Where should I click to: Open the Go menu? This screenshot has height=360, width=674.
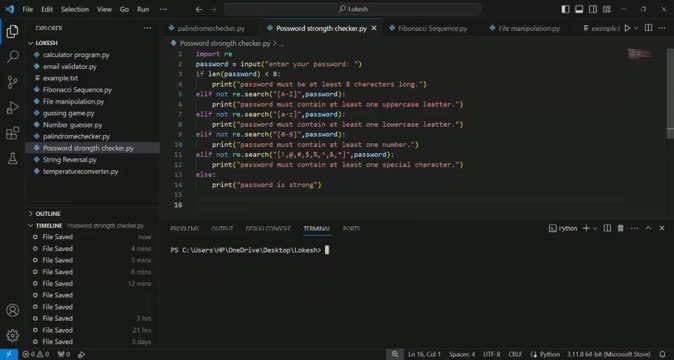[124, 9]
